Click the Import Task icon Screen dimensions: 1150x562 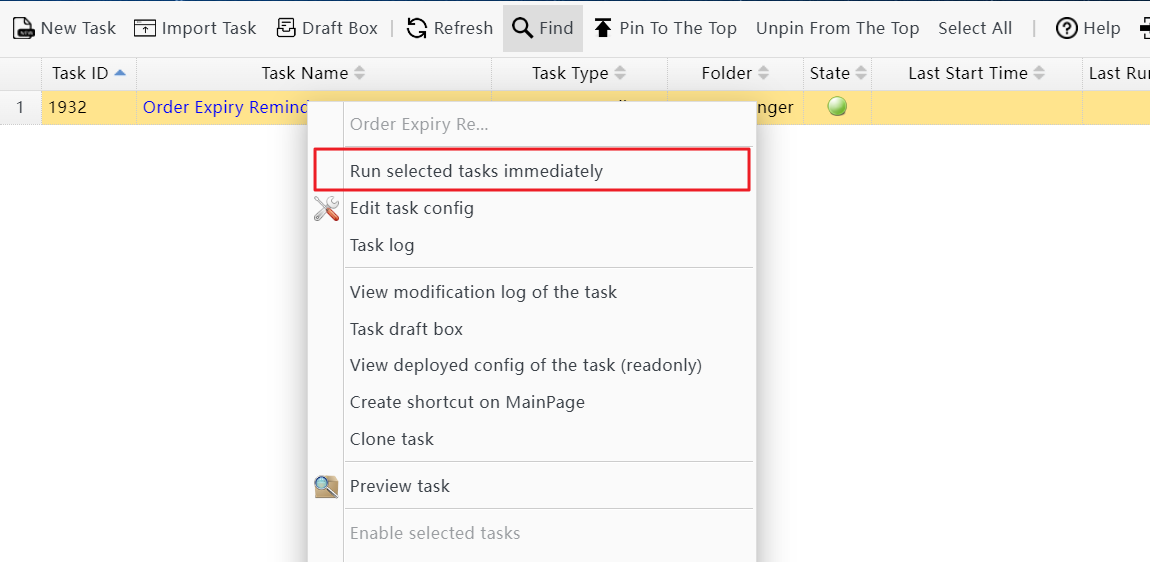pos(145,28)
